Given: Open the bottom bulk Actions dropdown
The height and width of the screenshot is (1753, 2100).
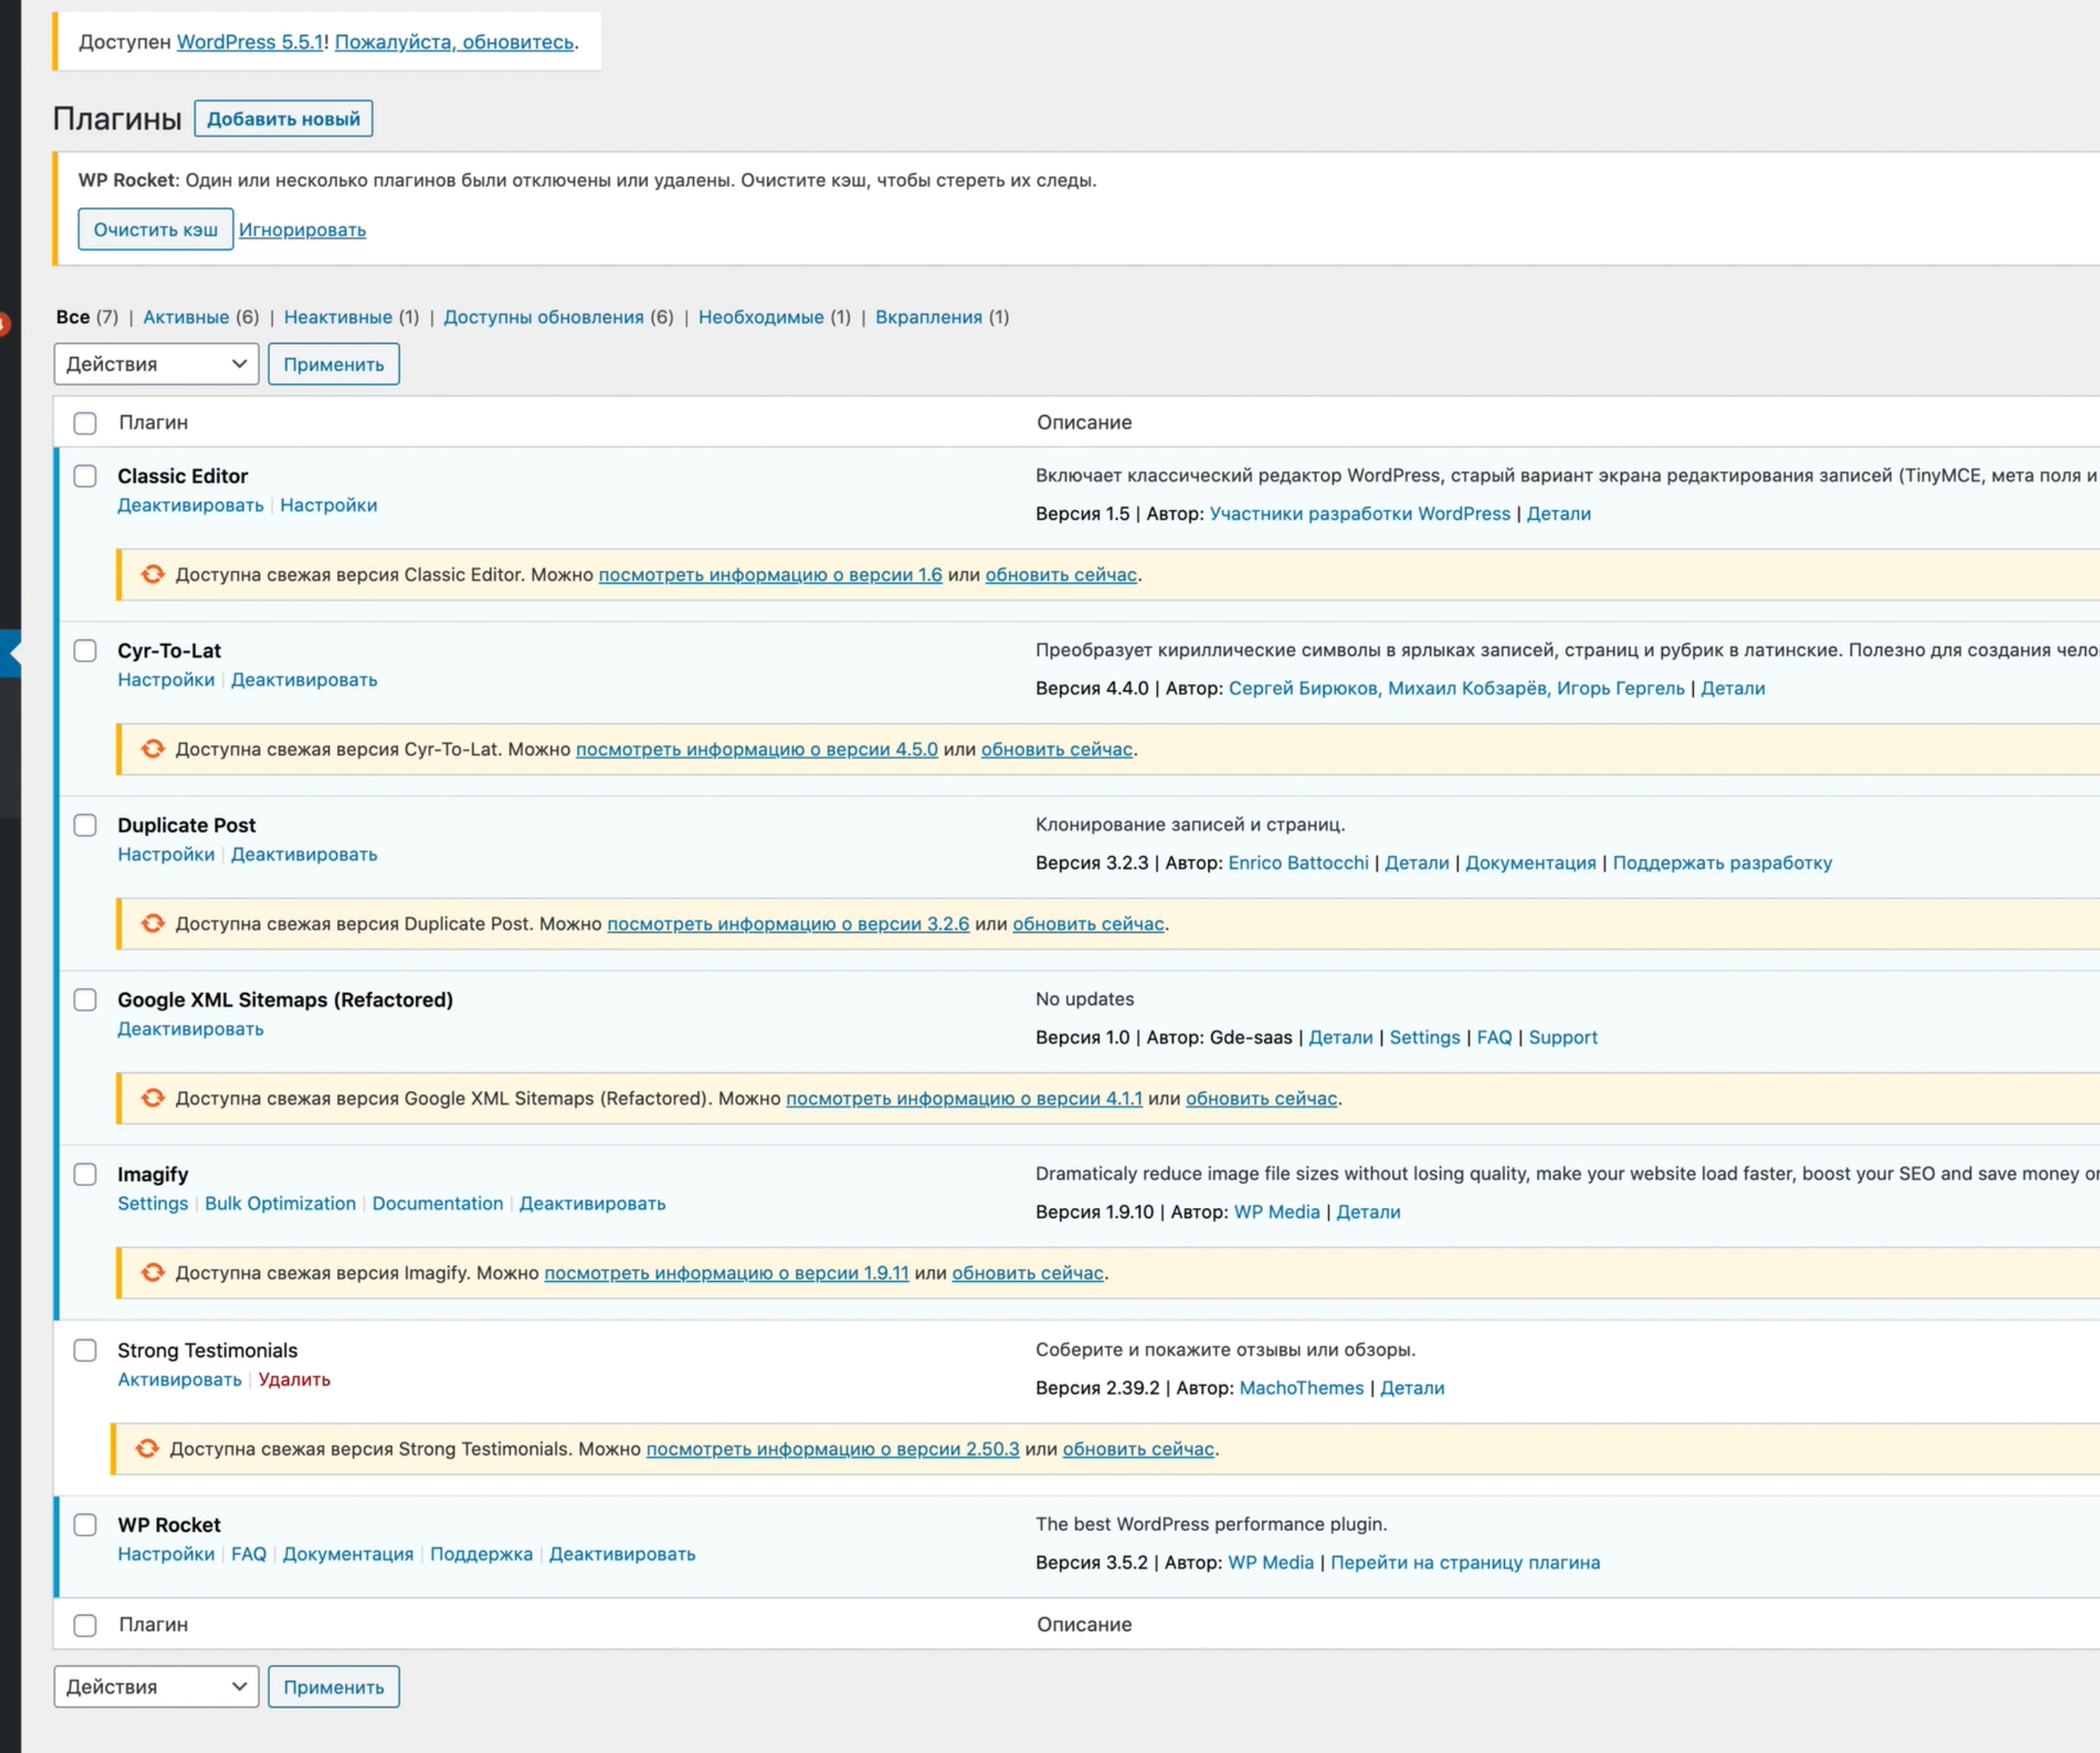Looking at the screenshot, I should click(156, 1686).
